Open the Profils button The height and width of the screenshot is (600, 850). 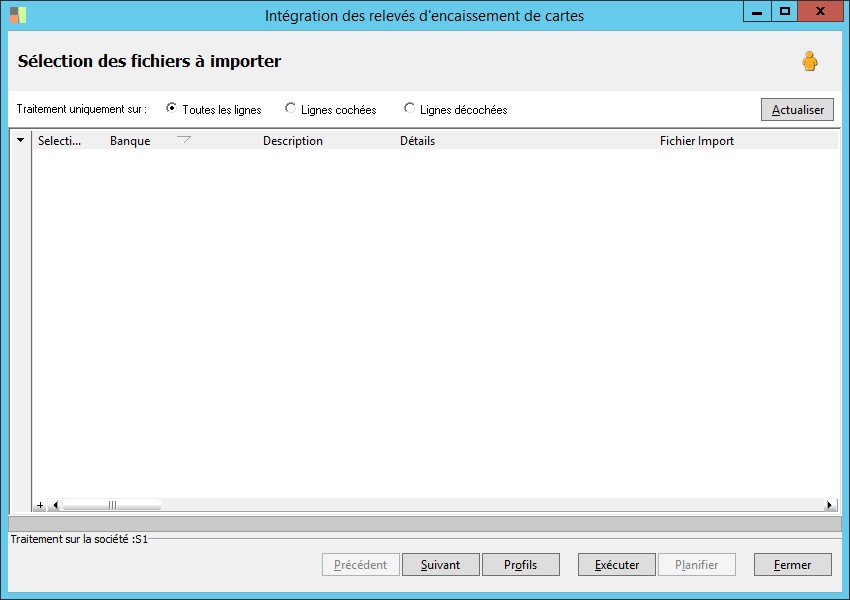point(520,565)
